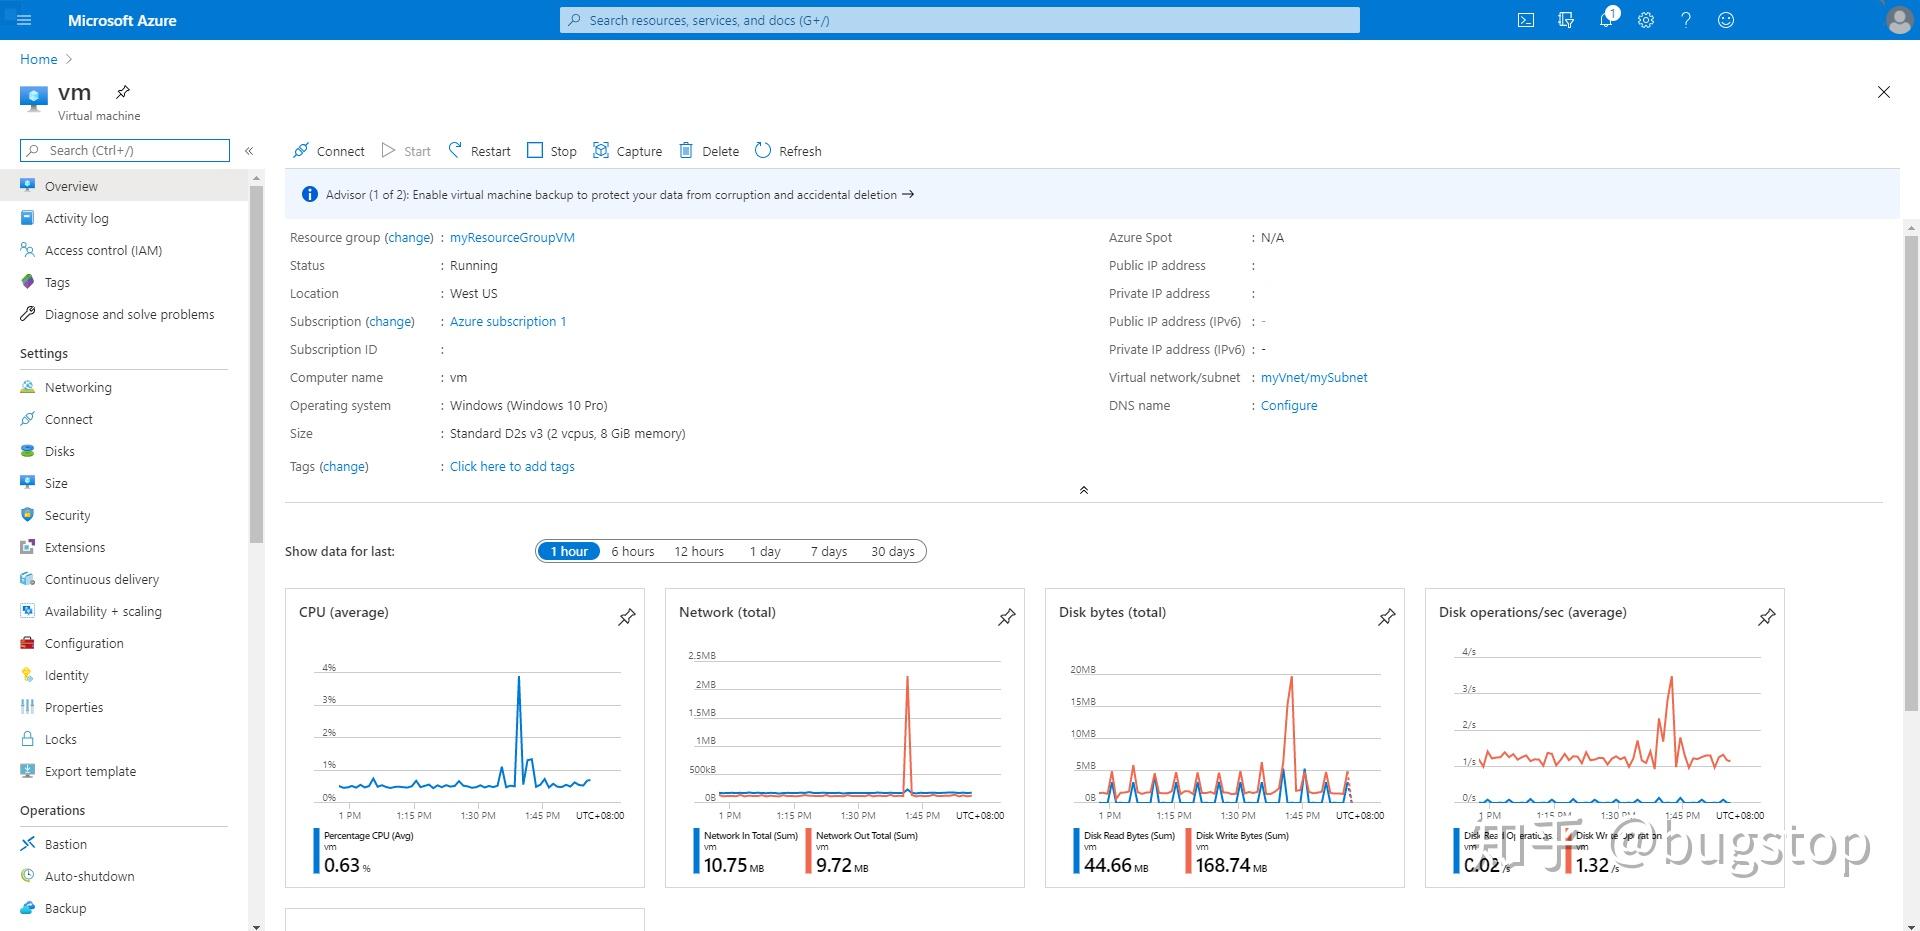
Task: Pin the Disk operations/sec chart
Action: [x=1767, y=617]
